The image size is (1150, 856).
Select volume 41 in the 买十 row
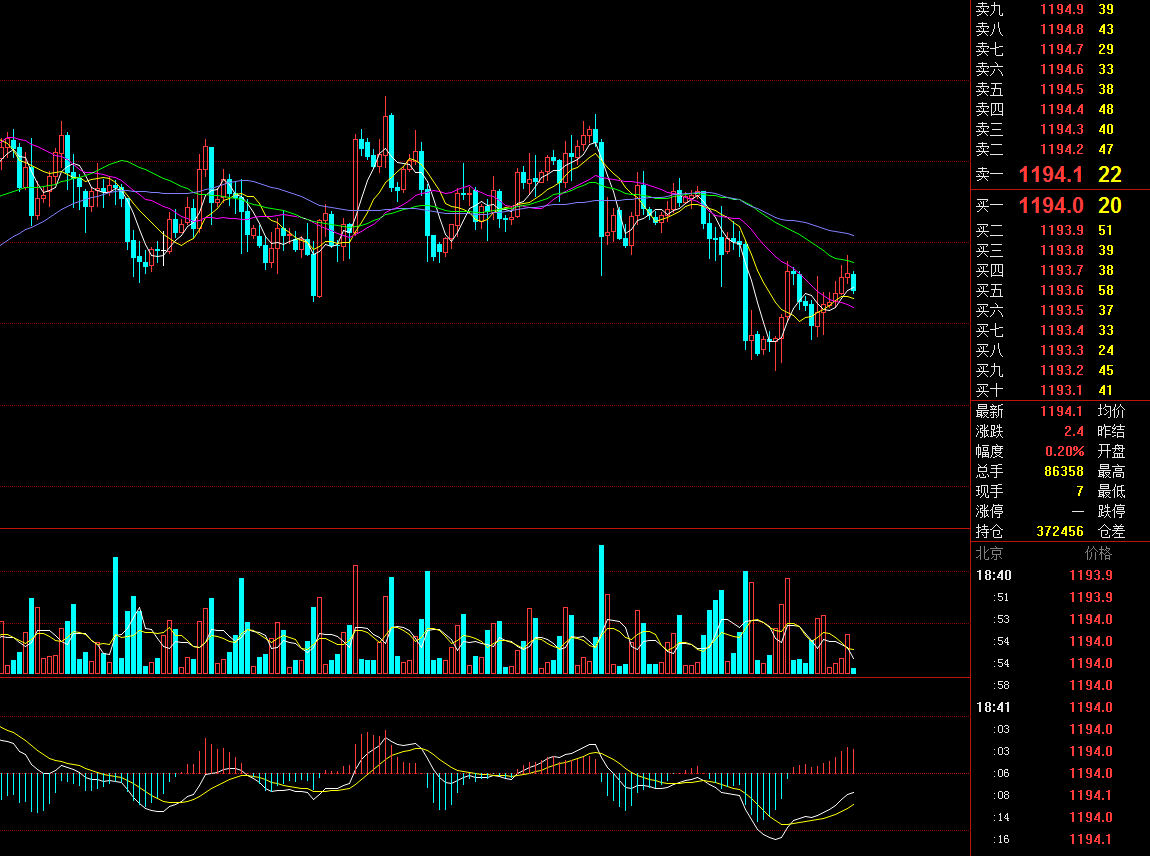click(1105, 390)
